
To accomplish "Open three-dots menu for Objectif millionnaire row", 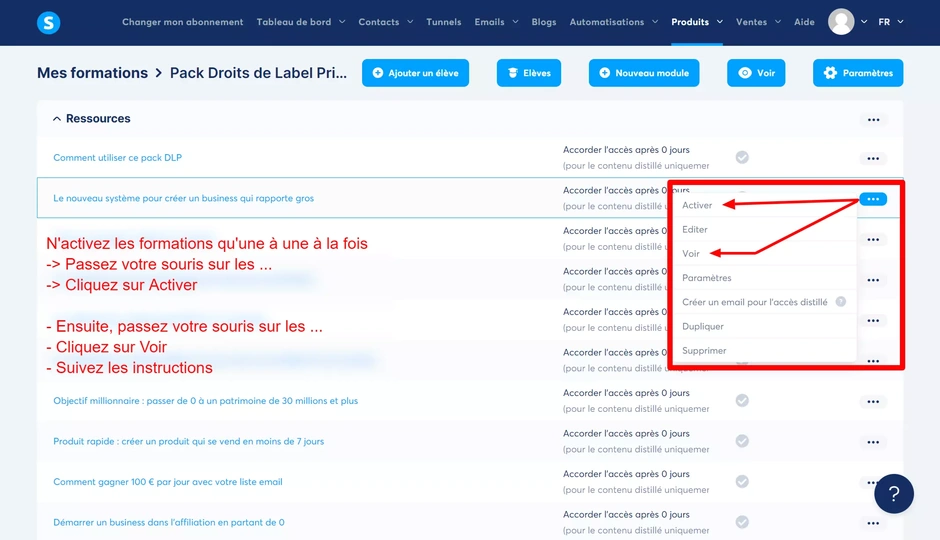I will (873, 402).
